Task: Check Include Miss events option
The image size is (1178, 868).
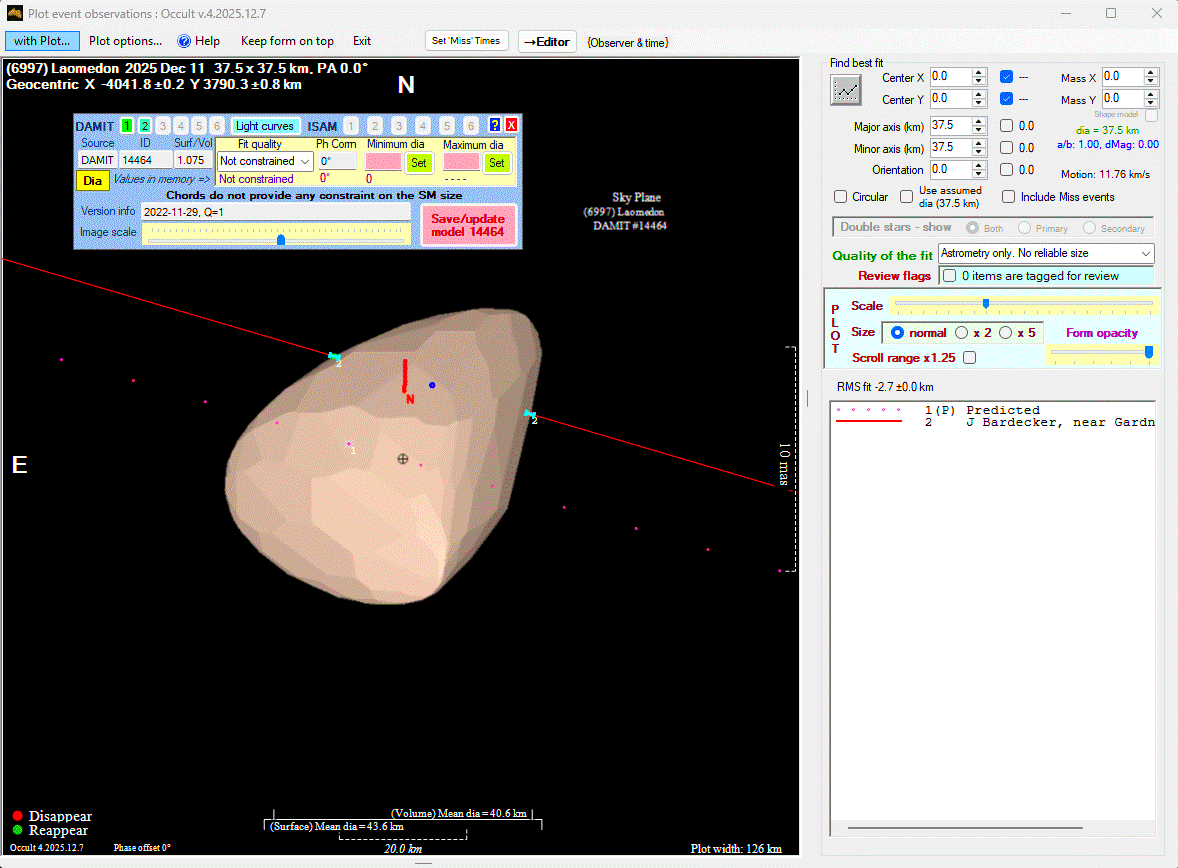Action: [1009, 197]
